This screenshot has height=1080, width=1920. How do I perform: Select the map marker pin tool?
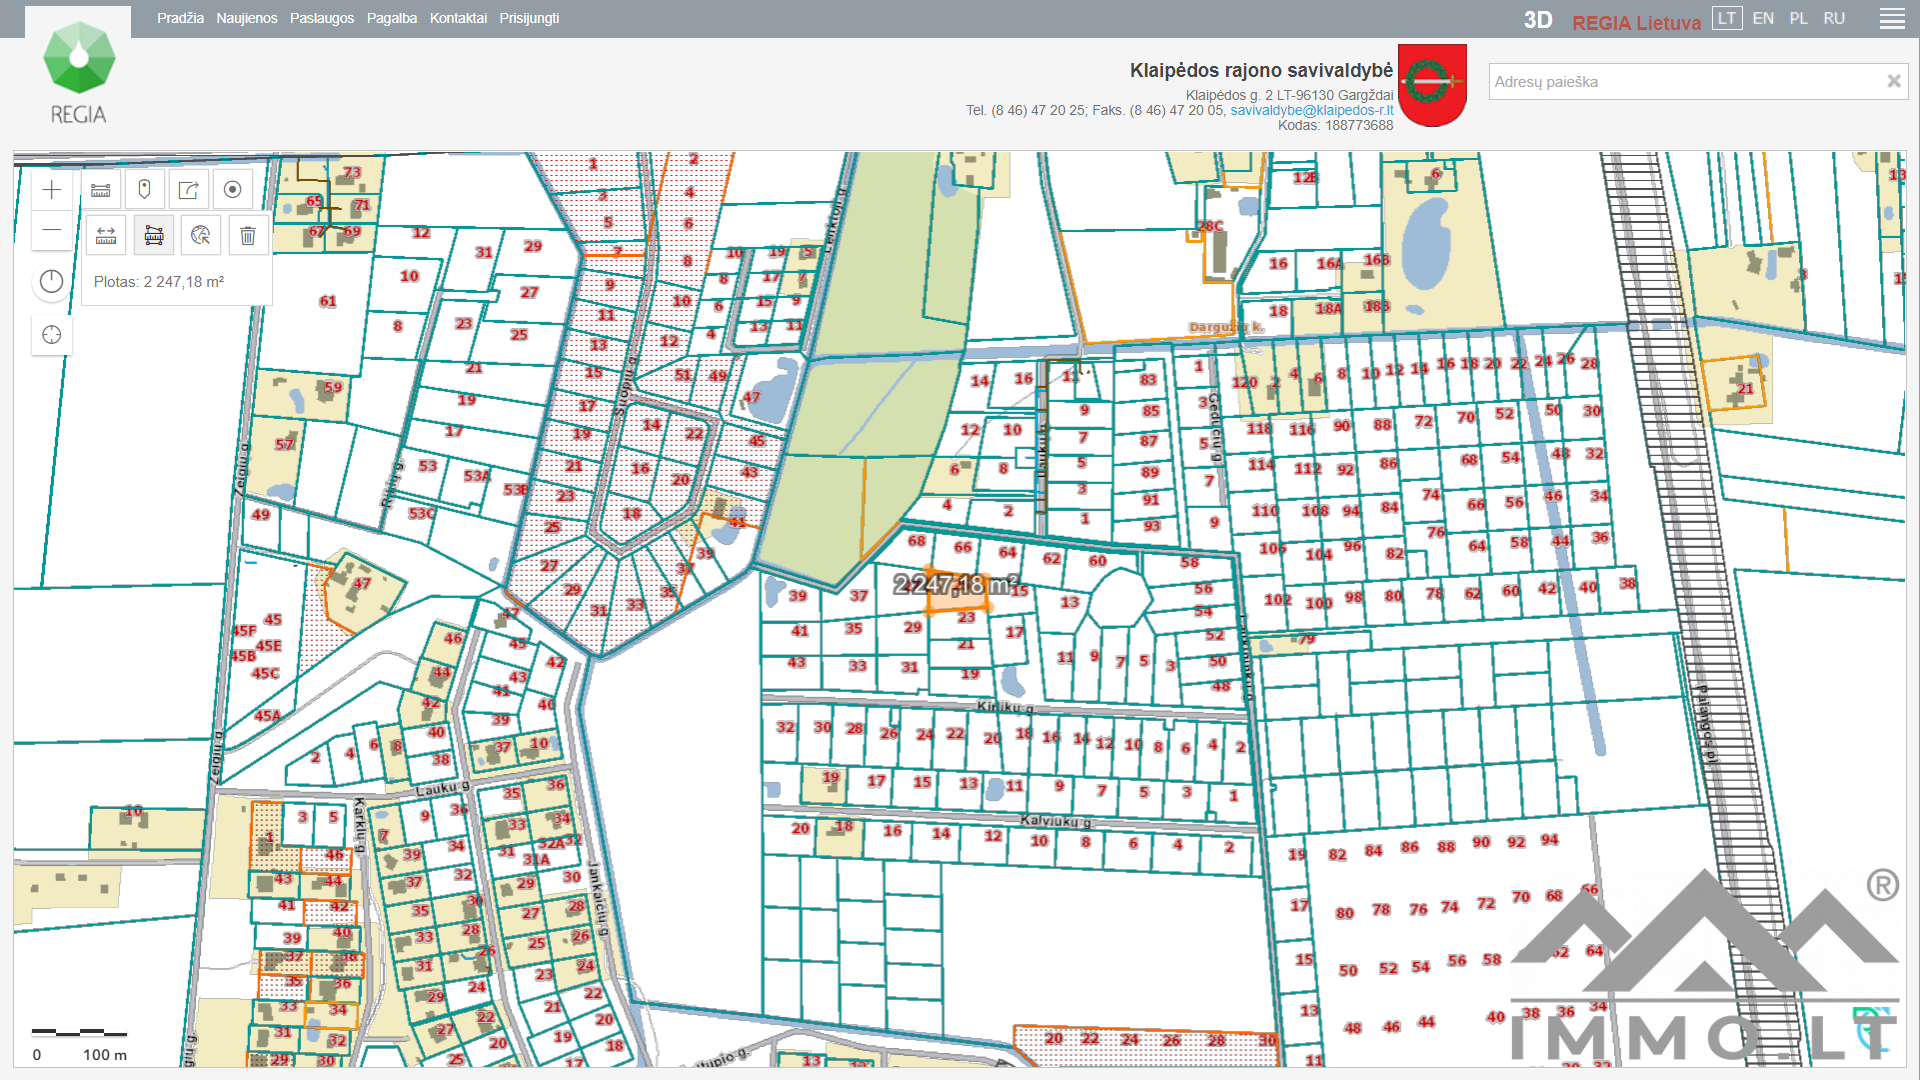(144, 190)
